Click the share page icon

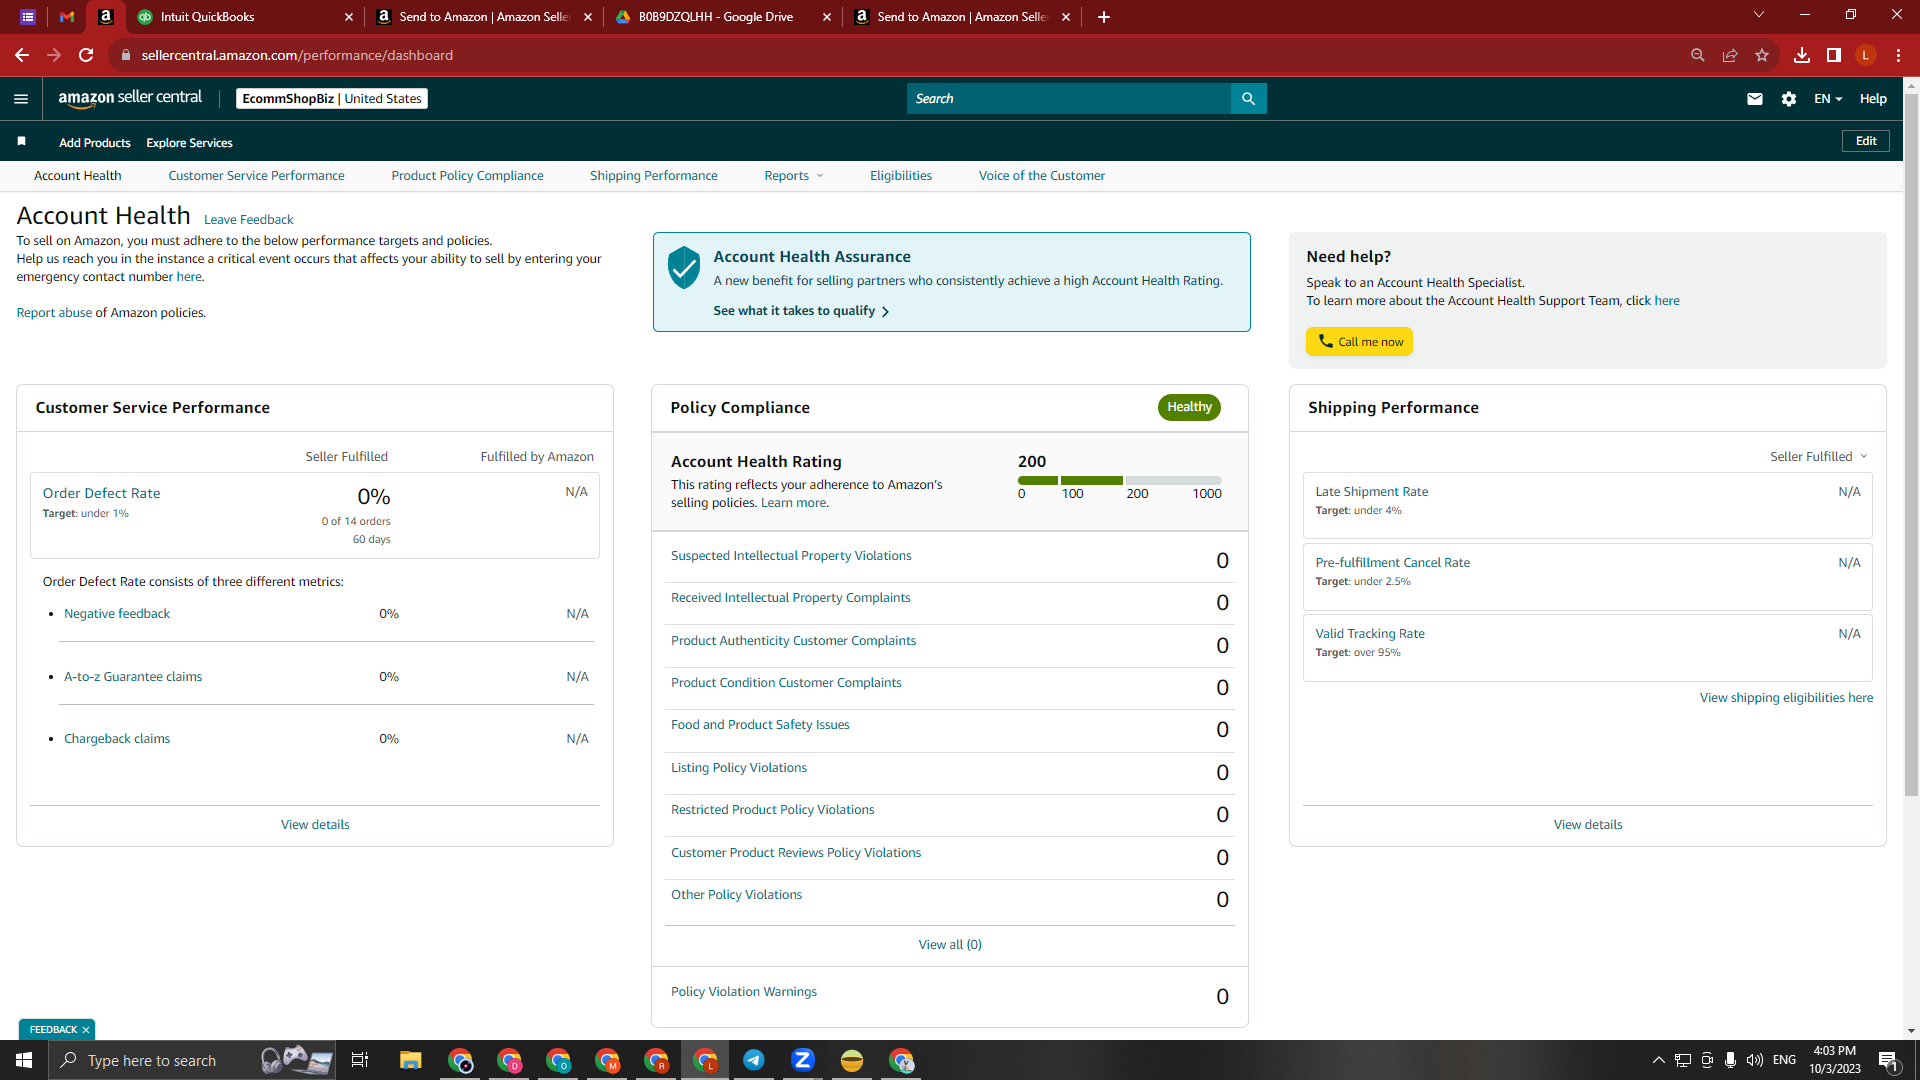tap(1729, 55)
